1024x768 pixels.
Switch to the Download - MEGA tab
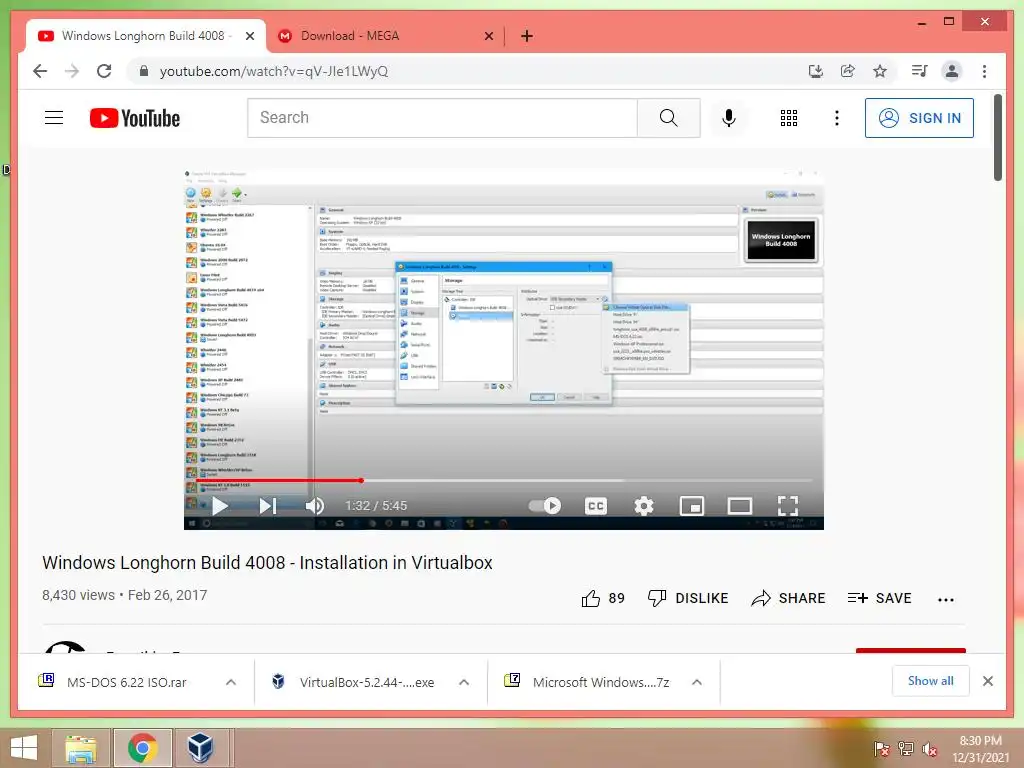[385, 36]
